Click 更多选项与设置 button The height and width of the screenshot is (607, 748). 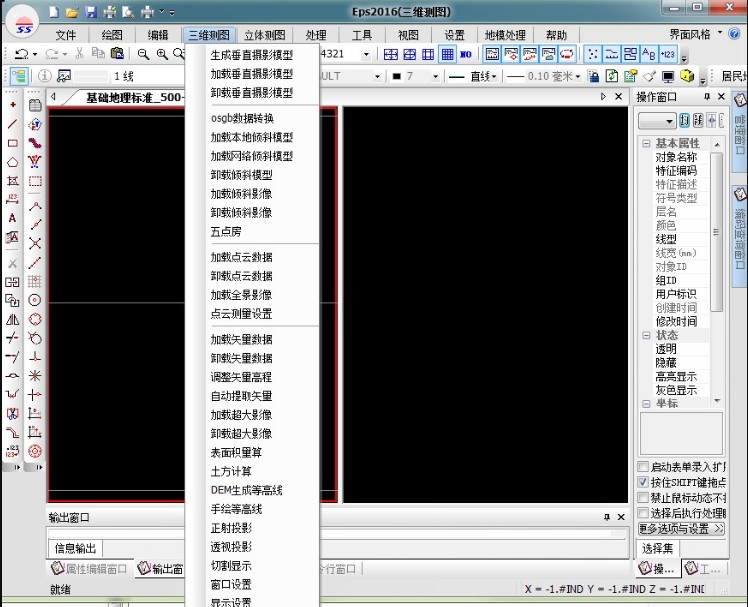680,528
